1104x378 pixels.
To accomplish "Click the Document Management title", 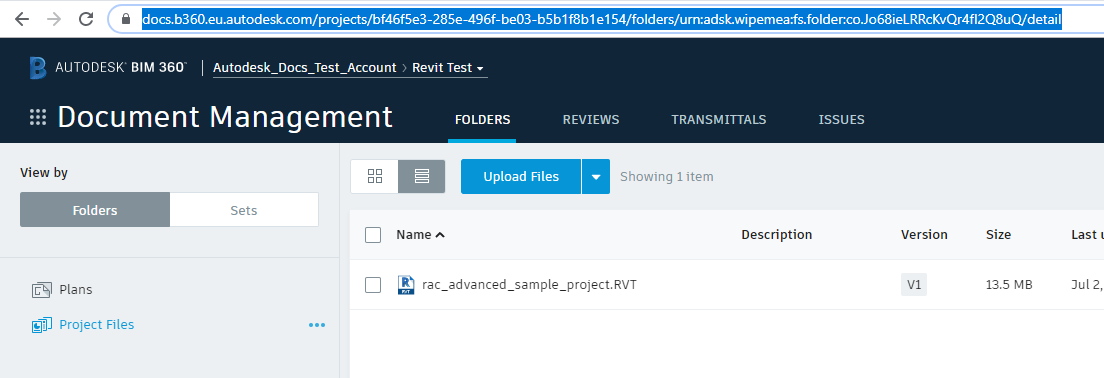I will tap(225, 117).
